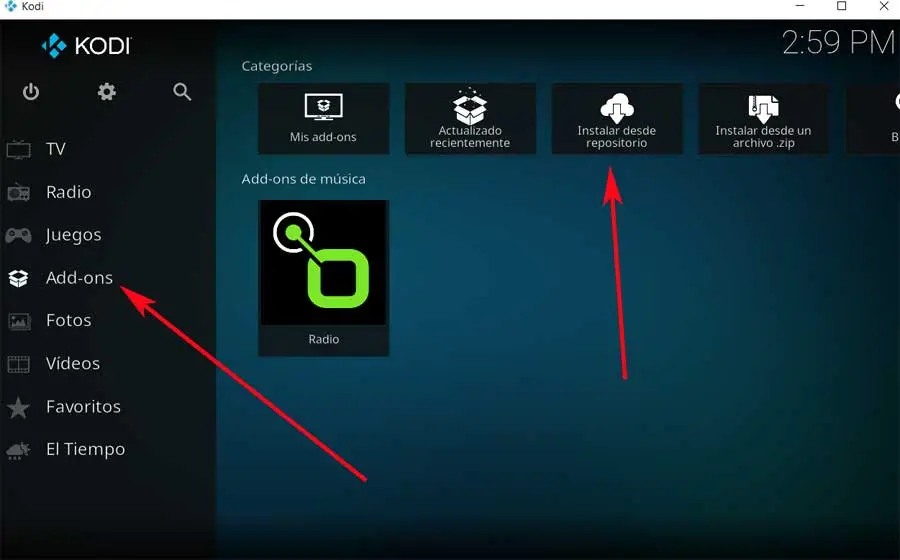Open El Tiempo weather section
The width and height of the screenshot is (900, 560).
(x=86, y=449)
